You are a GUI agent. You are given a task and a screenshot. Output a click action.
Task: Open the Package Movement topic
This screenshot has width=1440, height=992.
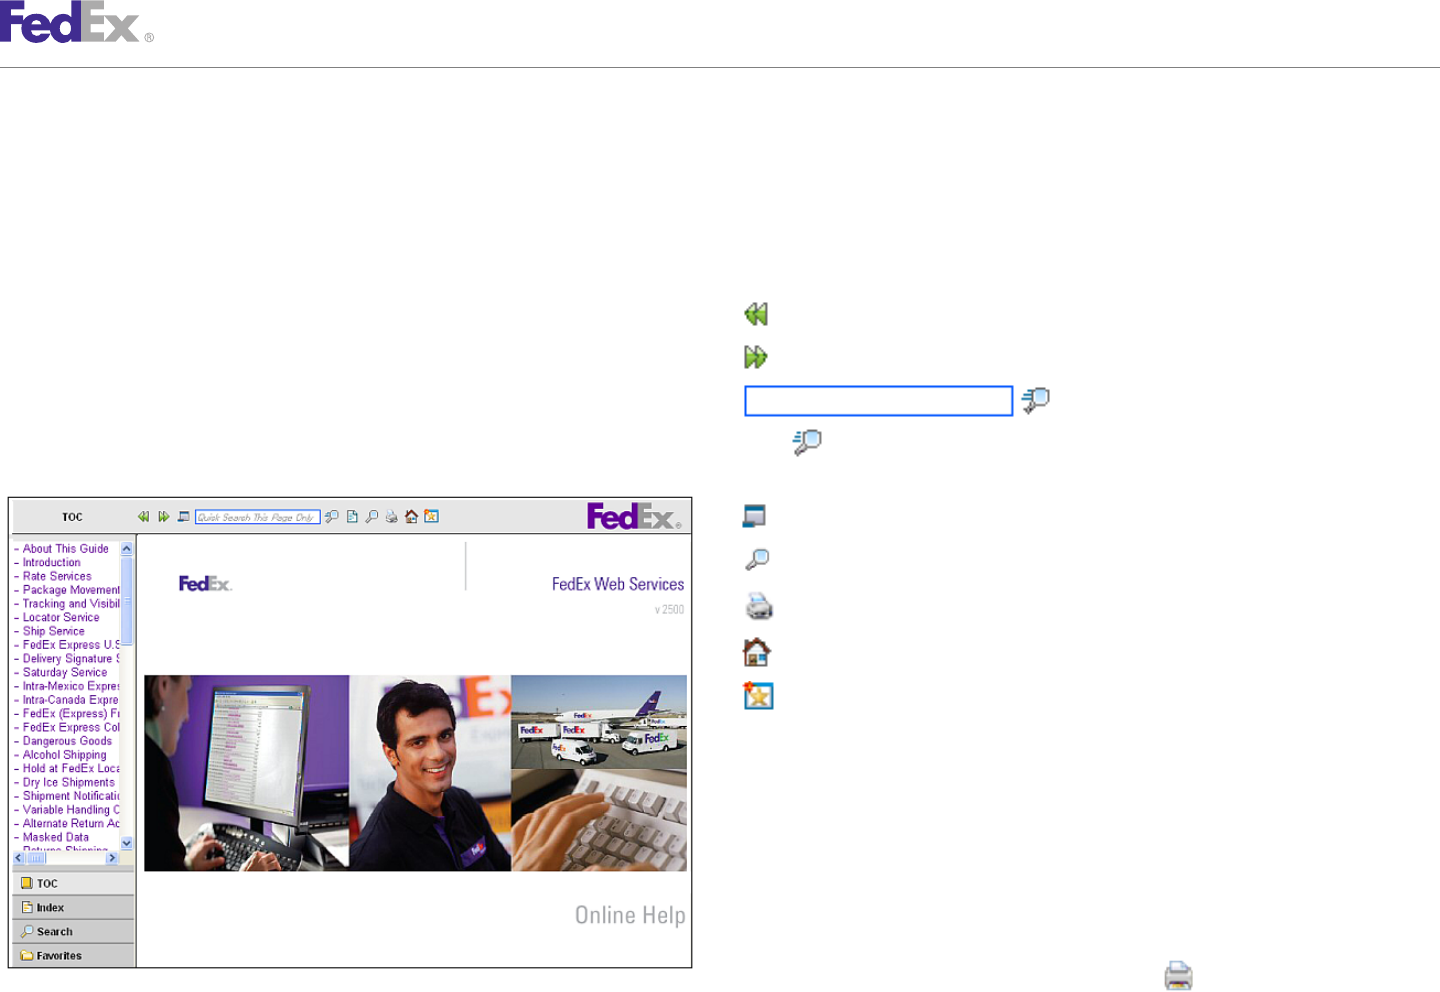[x=71, y=590]
